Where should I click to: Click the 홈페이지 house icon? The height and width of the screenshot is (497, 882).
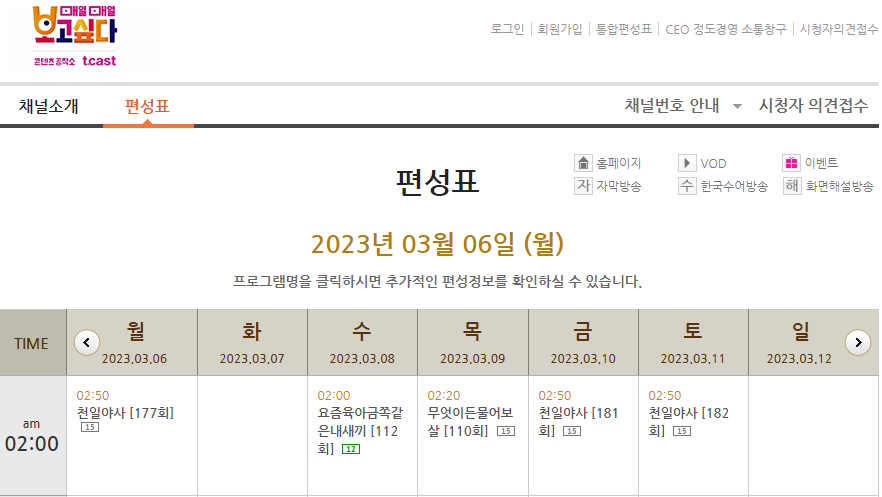[x=583, y=163]
